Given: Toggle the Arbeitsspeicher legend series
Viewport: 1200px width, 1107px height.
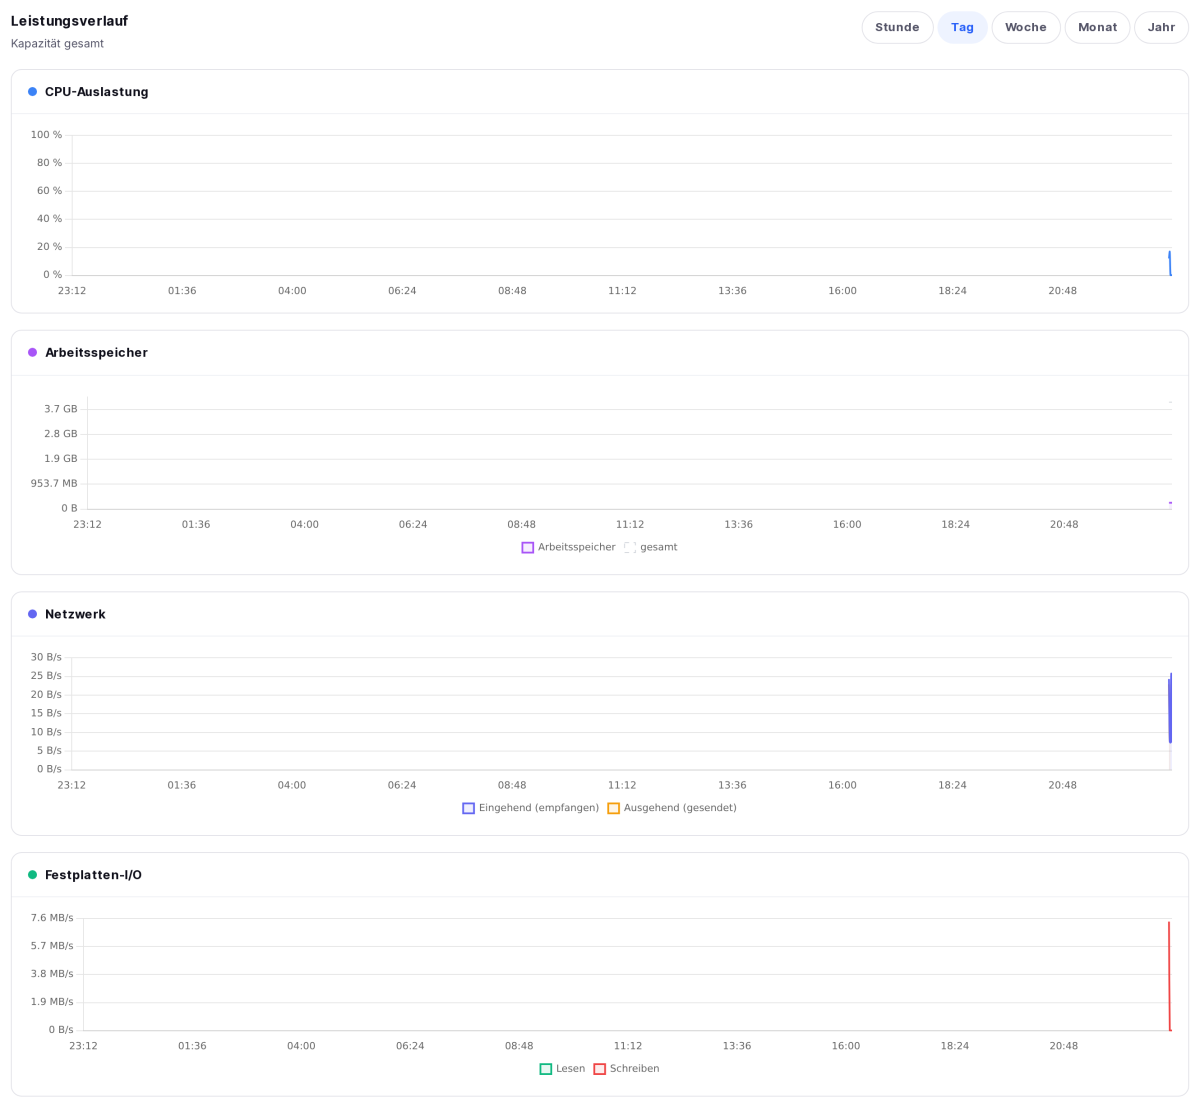Looking at the screenshot, I should tap(569, 547).
